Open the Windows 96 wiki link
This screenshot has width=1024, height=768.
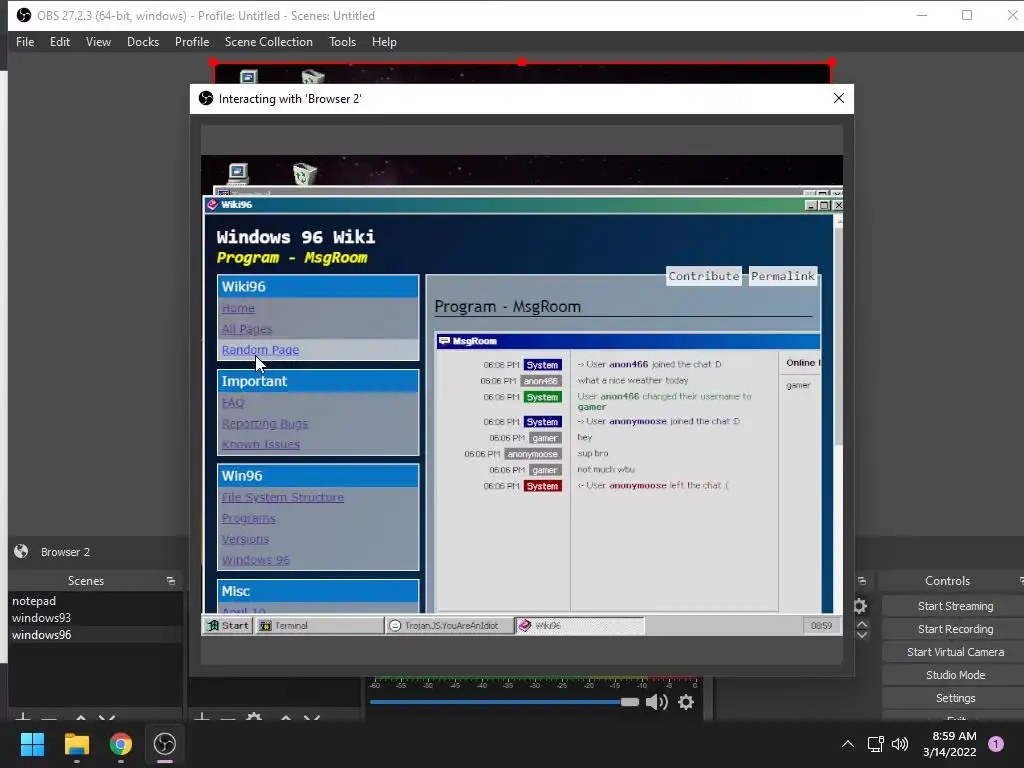[255, 560]
